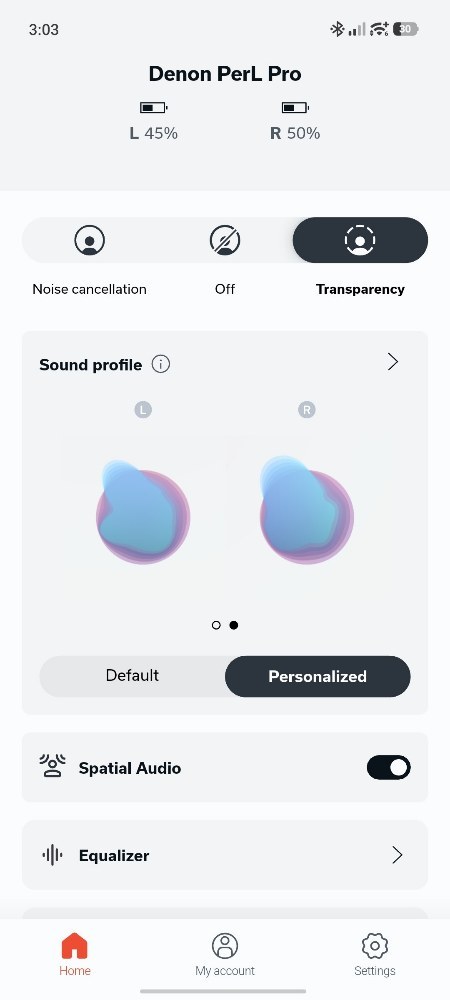Screen dimensions: 450x1000
Task: Open the My account tab
Action: (x=225, y=954)
